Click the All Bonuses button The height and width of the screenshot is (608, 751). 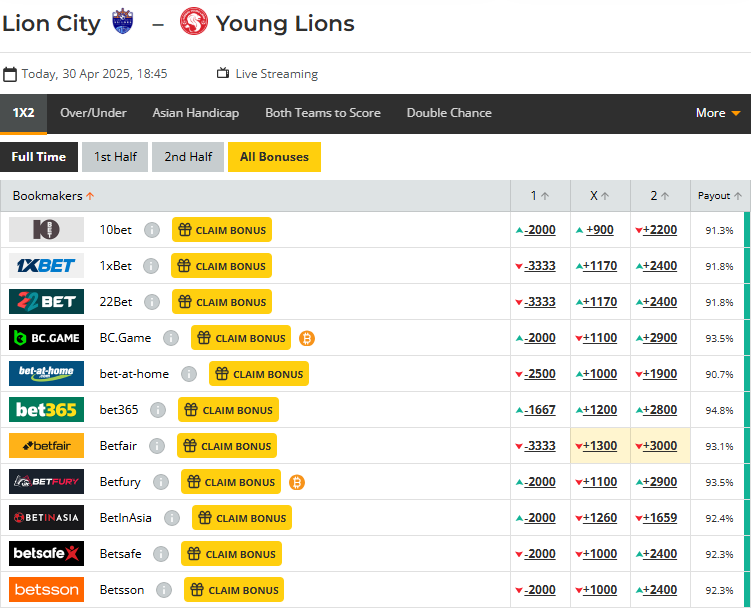[274, 157]
